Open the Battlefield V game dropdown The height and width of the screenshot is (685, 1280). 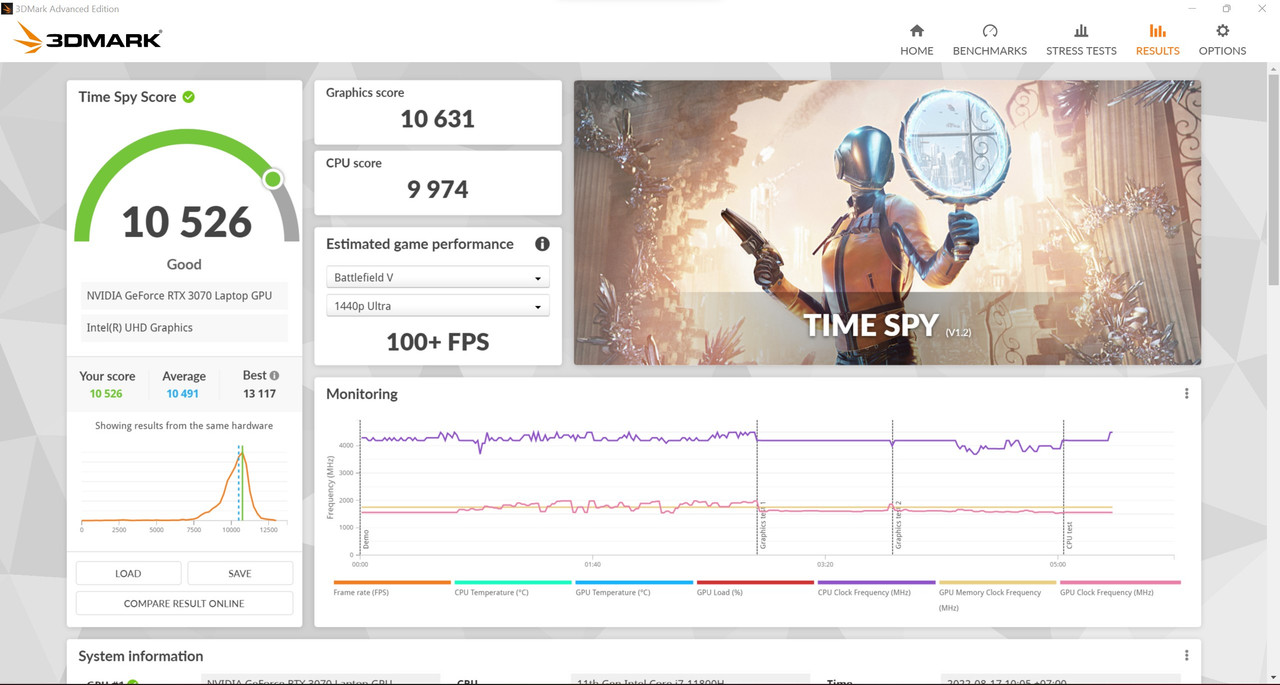[x=438, y=277]
